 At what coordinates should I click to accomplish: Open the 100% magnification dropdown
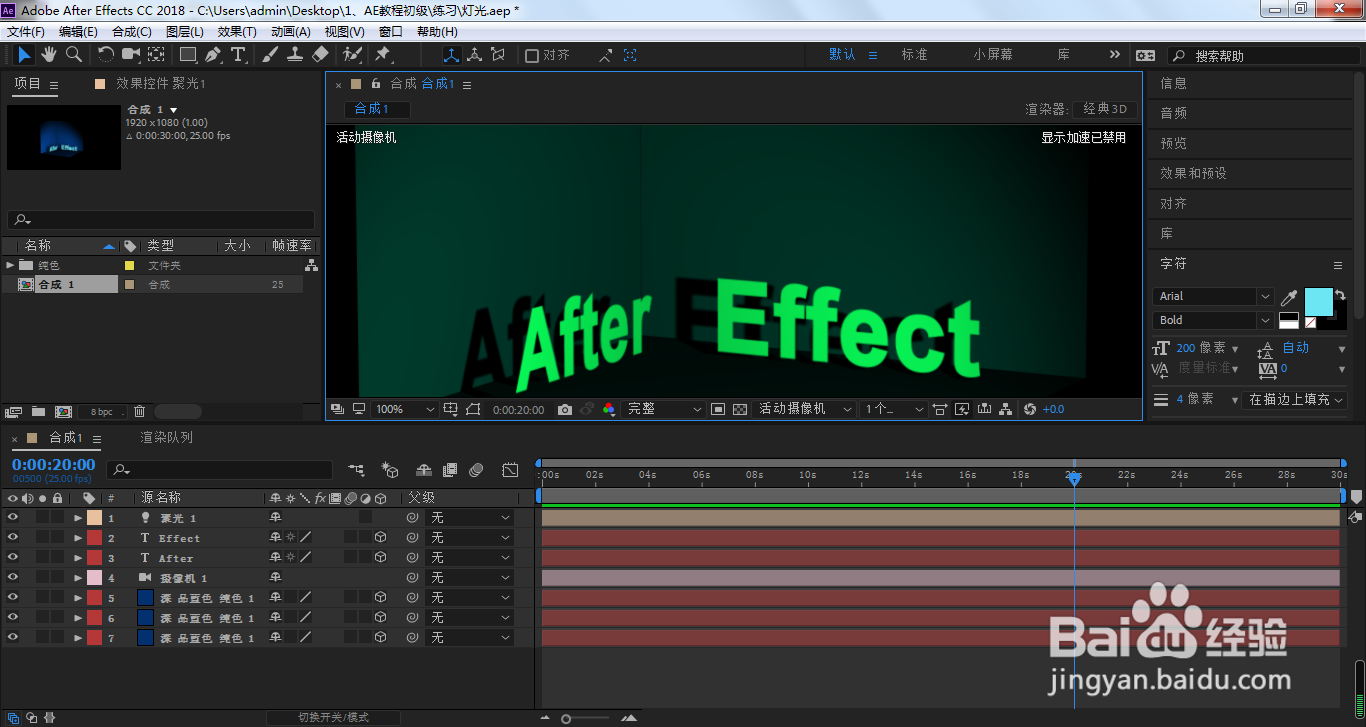(405, 409)
